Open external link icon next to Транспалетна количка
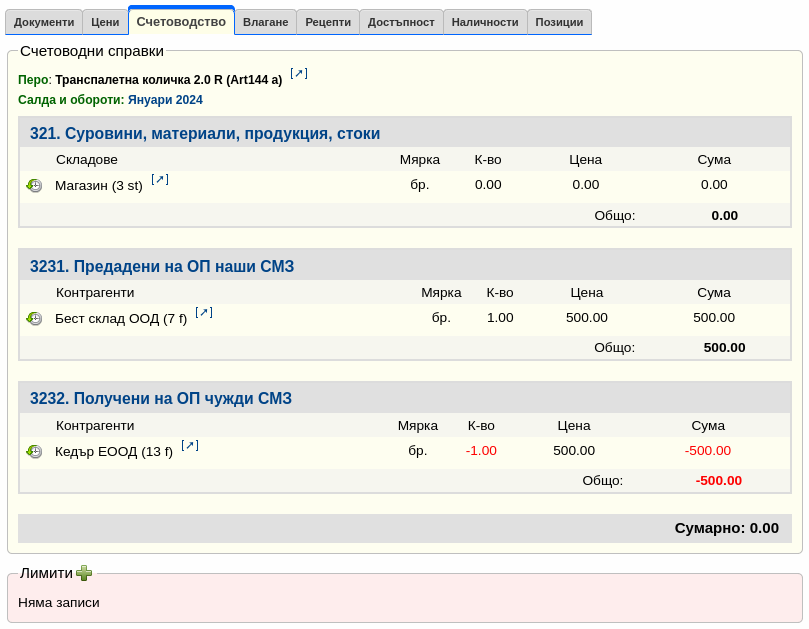This screenshot has width=809, height=629. point(299,73)
